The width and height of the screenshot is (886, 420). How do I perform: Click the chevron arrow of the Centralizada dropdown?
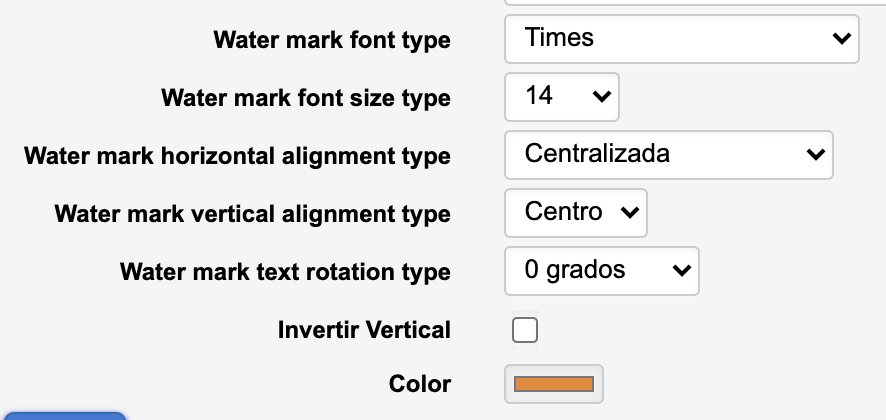(x=815, y=155)
